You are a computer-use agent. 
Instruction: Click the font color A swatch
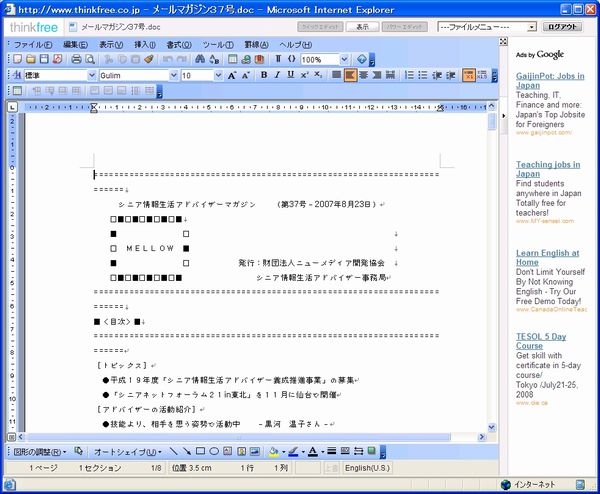[312, 451]
